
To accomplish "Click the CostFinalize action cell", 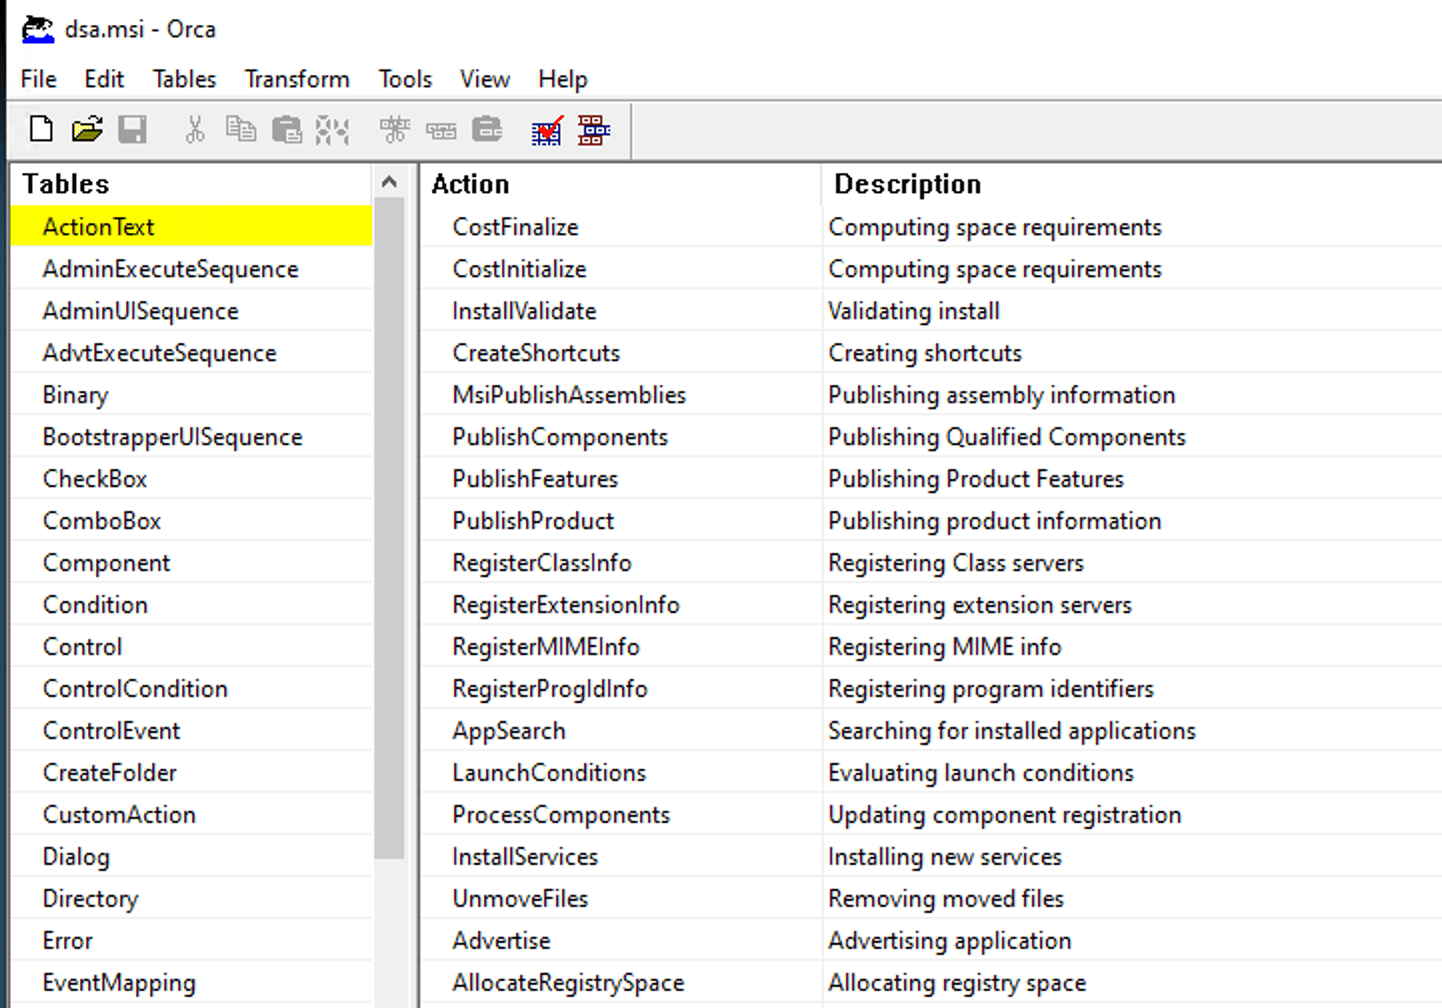I will point(620,227).
